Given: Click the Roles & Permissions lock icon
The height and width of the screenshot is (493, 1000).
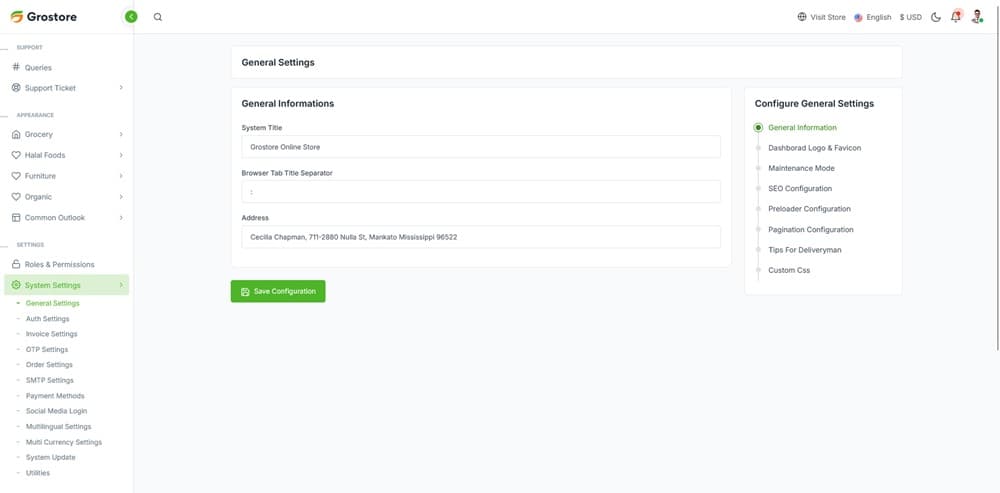Looking at the screenshot, I should (16, 264).
